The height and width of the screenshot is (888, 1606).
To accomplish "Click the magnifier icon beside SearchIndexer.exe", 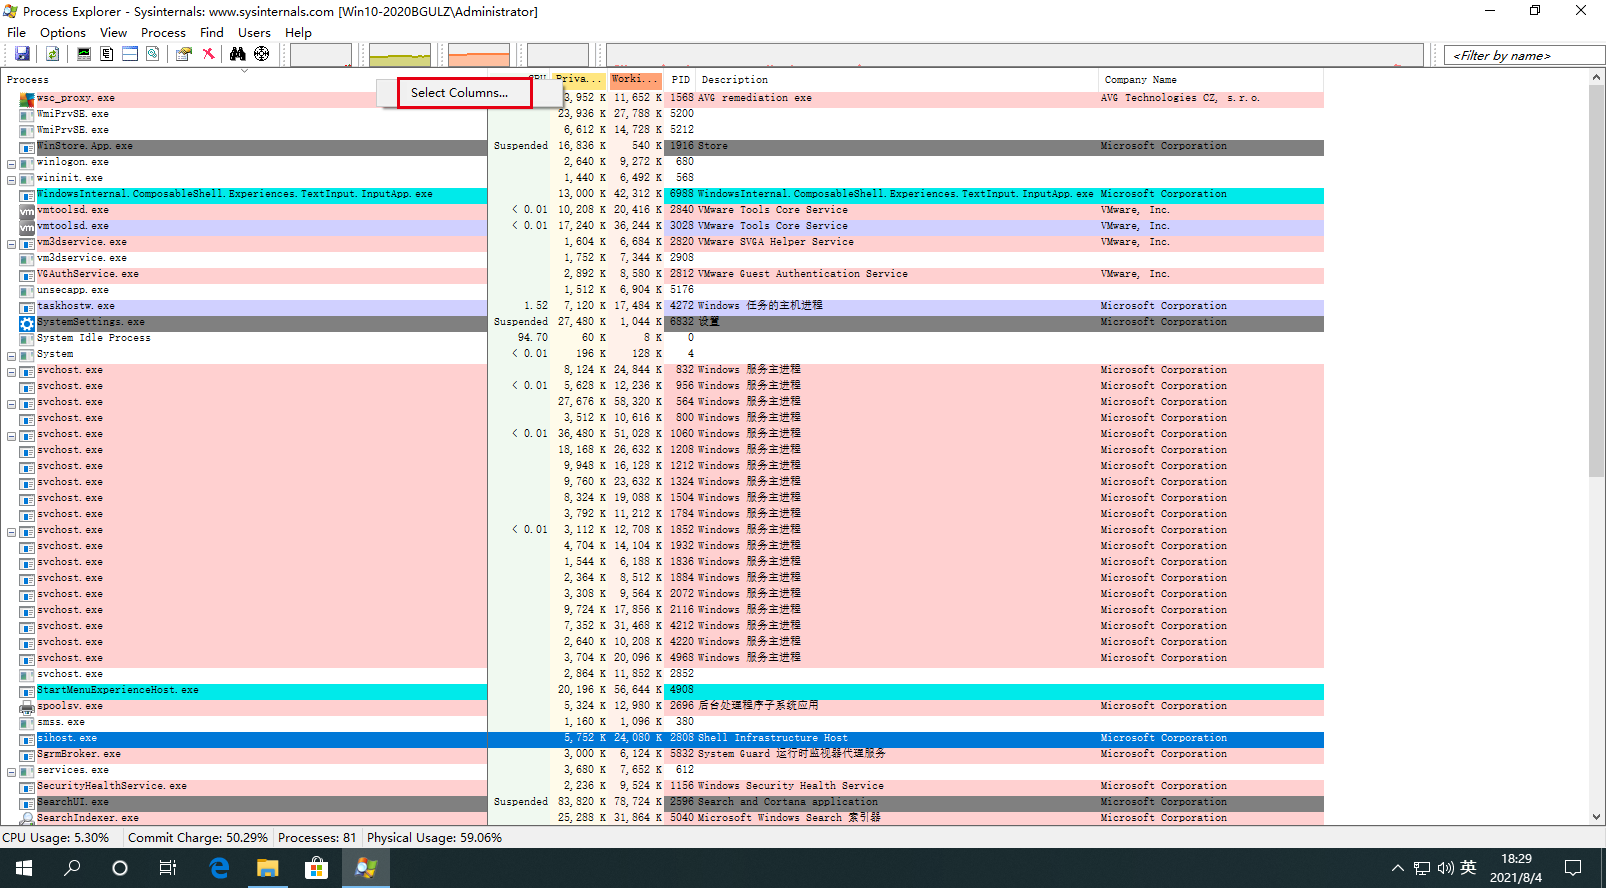I will pos(27,818).
